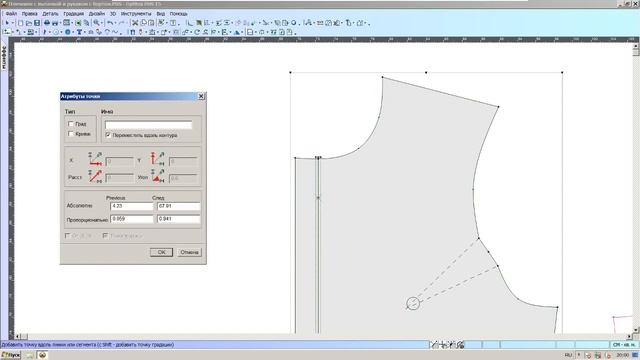Open the 3D menu
This screenshot has height=360, width=640.
pos(113,13)
